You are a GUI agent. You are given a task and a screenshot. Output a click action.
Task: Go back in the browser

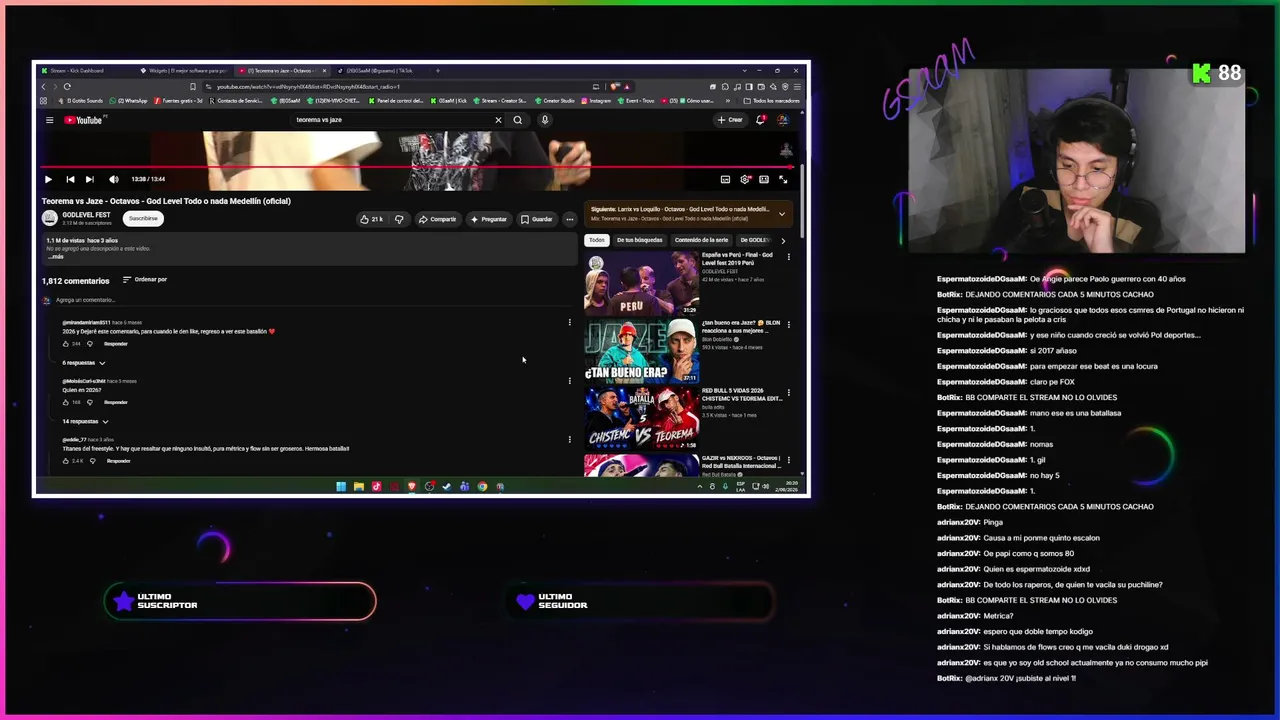(43, 86)
